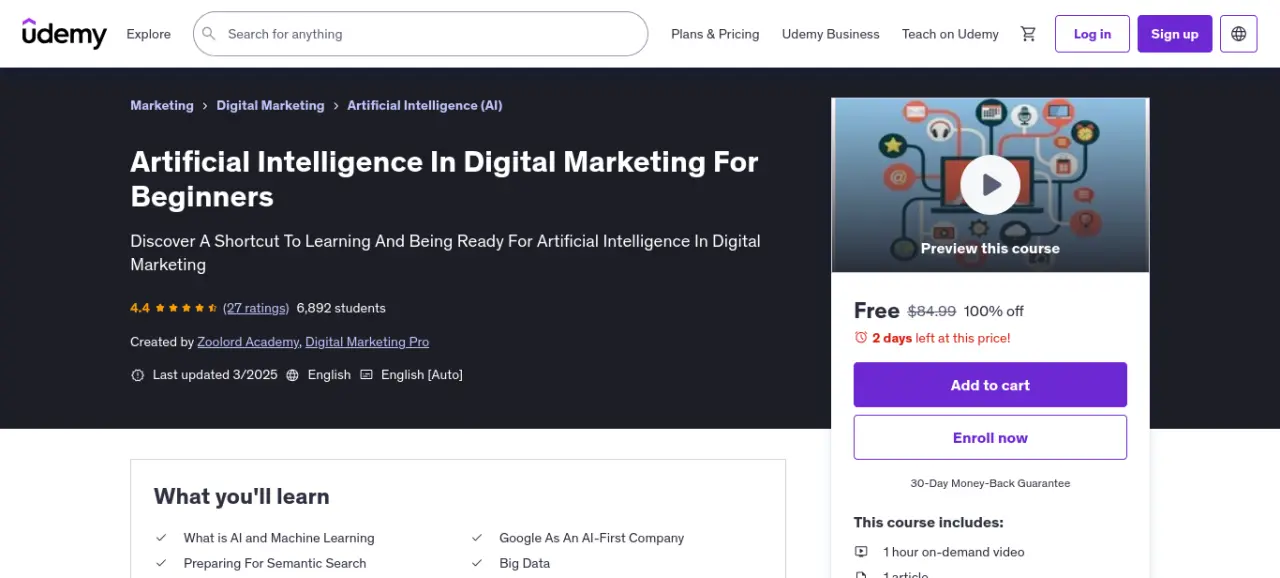Open the 27 ratings link
Image resolution: width=1280 pixels, height=578 pixels.
tap(256, 308)
